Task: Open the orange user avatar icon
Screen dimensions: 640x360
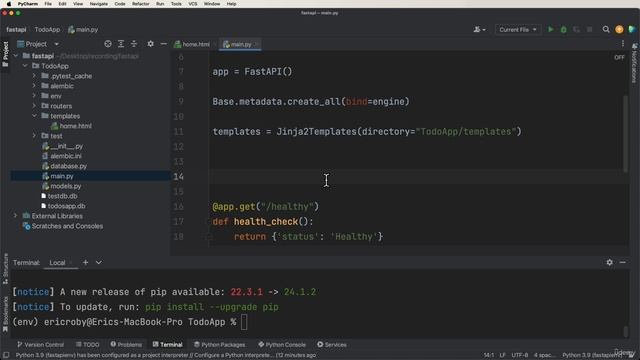Action: coord(619,29)
